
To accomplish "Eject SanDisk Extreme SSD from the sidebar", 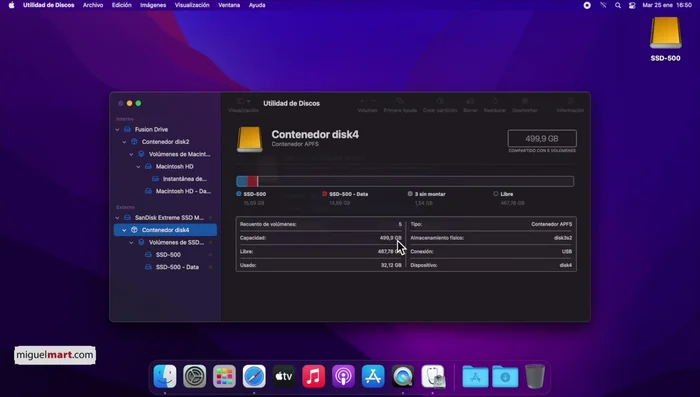I will 210,218.
